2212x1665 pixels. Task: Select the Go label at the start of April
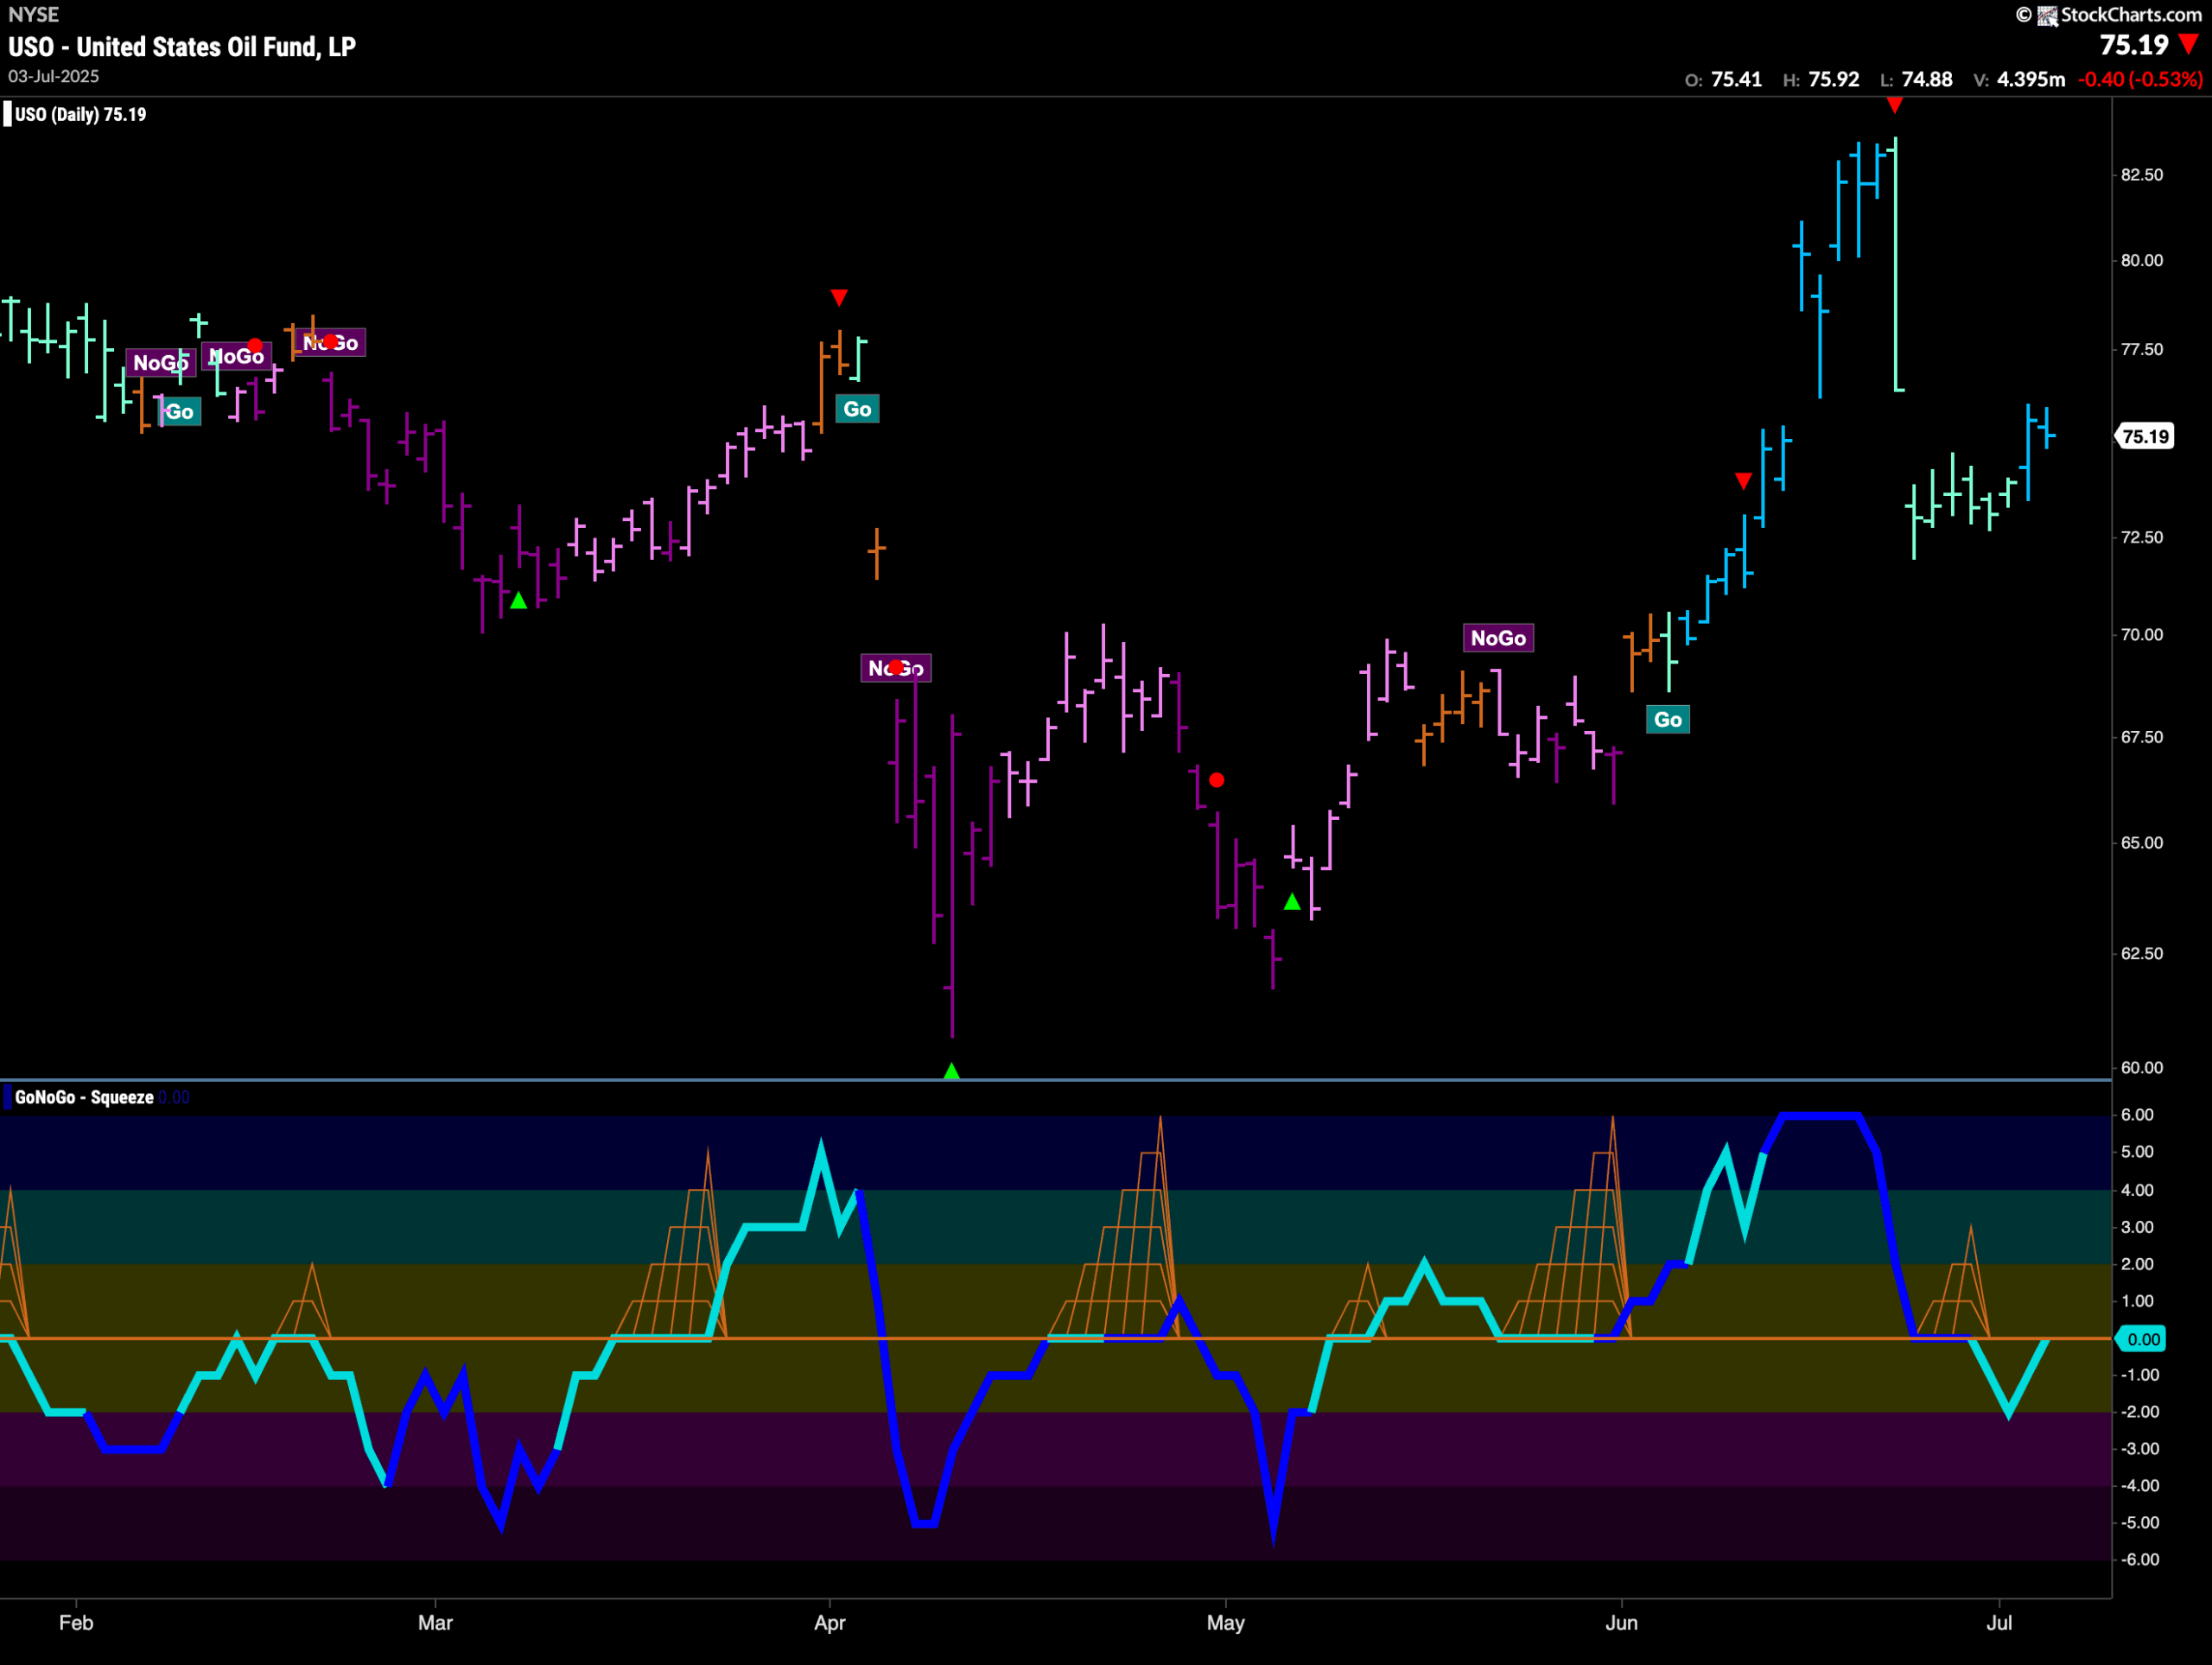pyautogui.click(x=857, y=409)
